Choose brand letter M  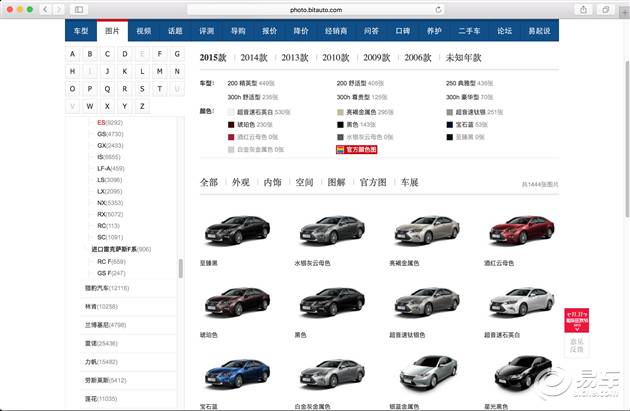160,72
